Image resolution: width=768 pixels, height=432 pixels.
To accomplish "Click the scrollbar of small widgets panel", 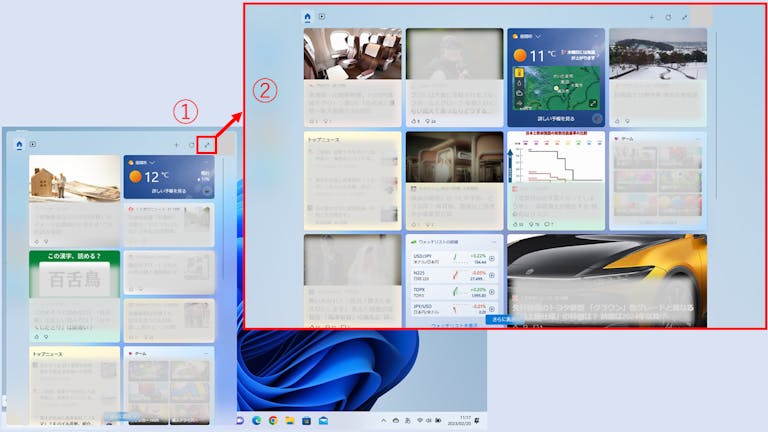I will click(x=223, y=218).
